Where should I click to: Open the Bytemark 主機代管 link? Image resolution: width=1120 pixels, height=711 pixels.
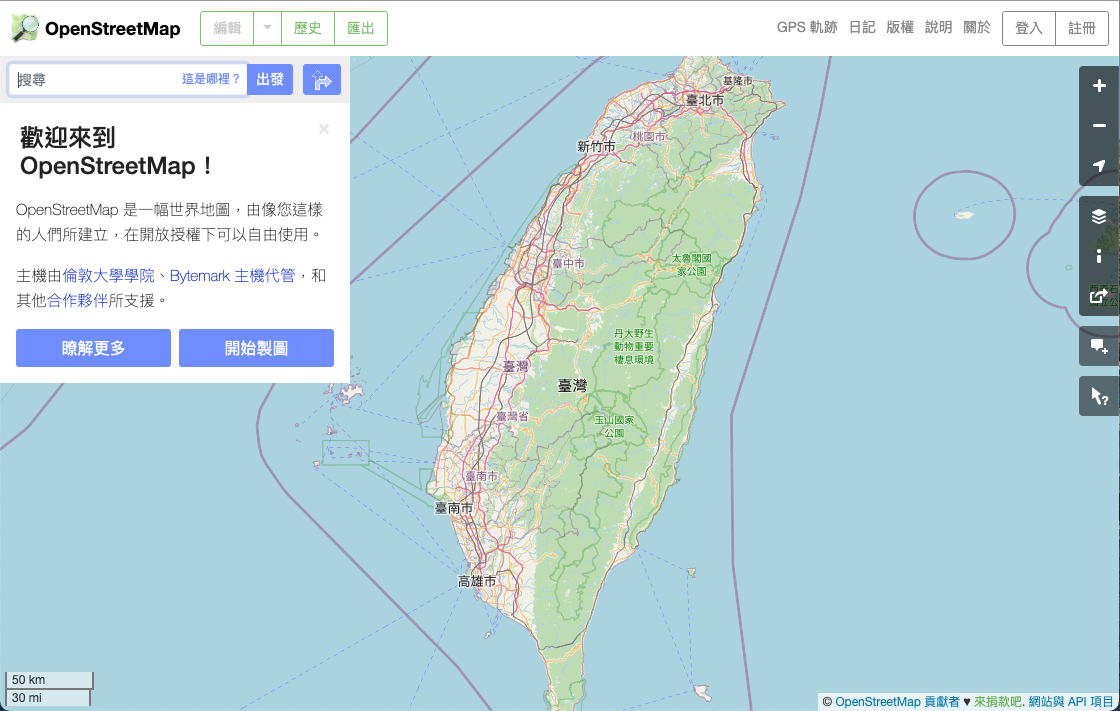(232, 276)
